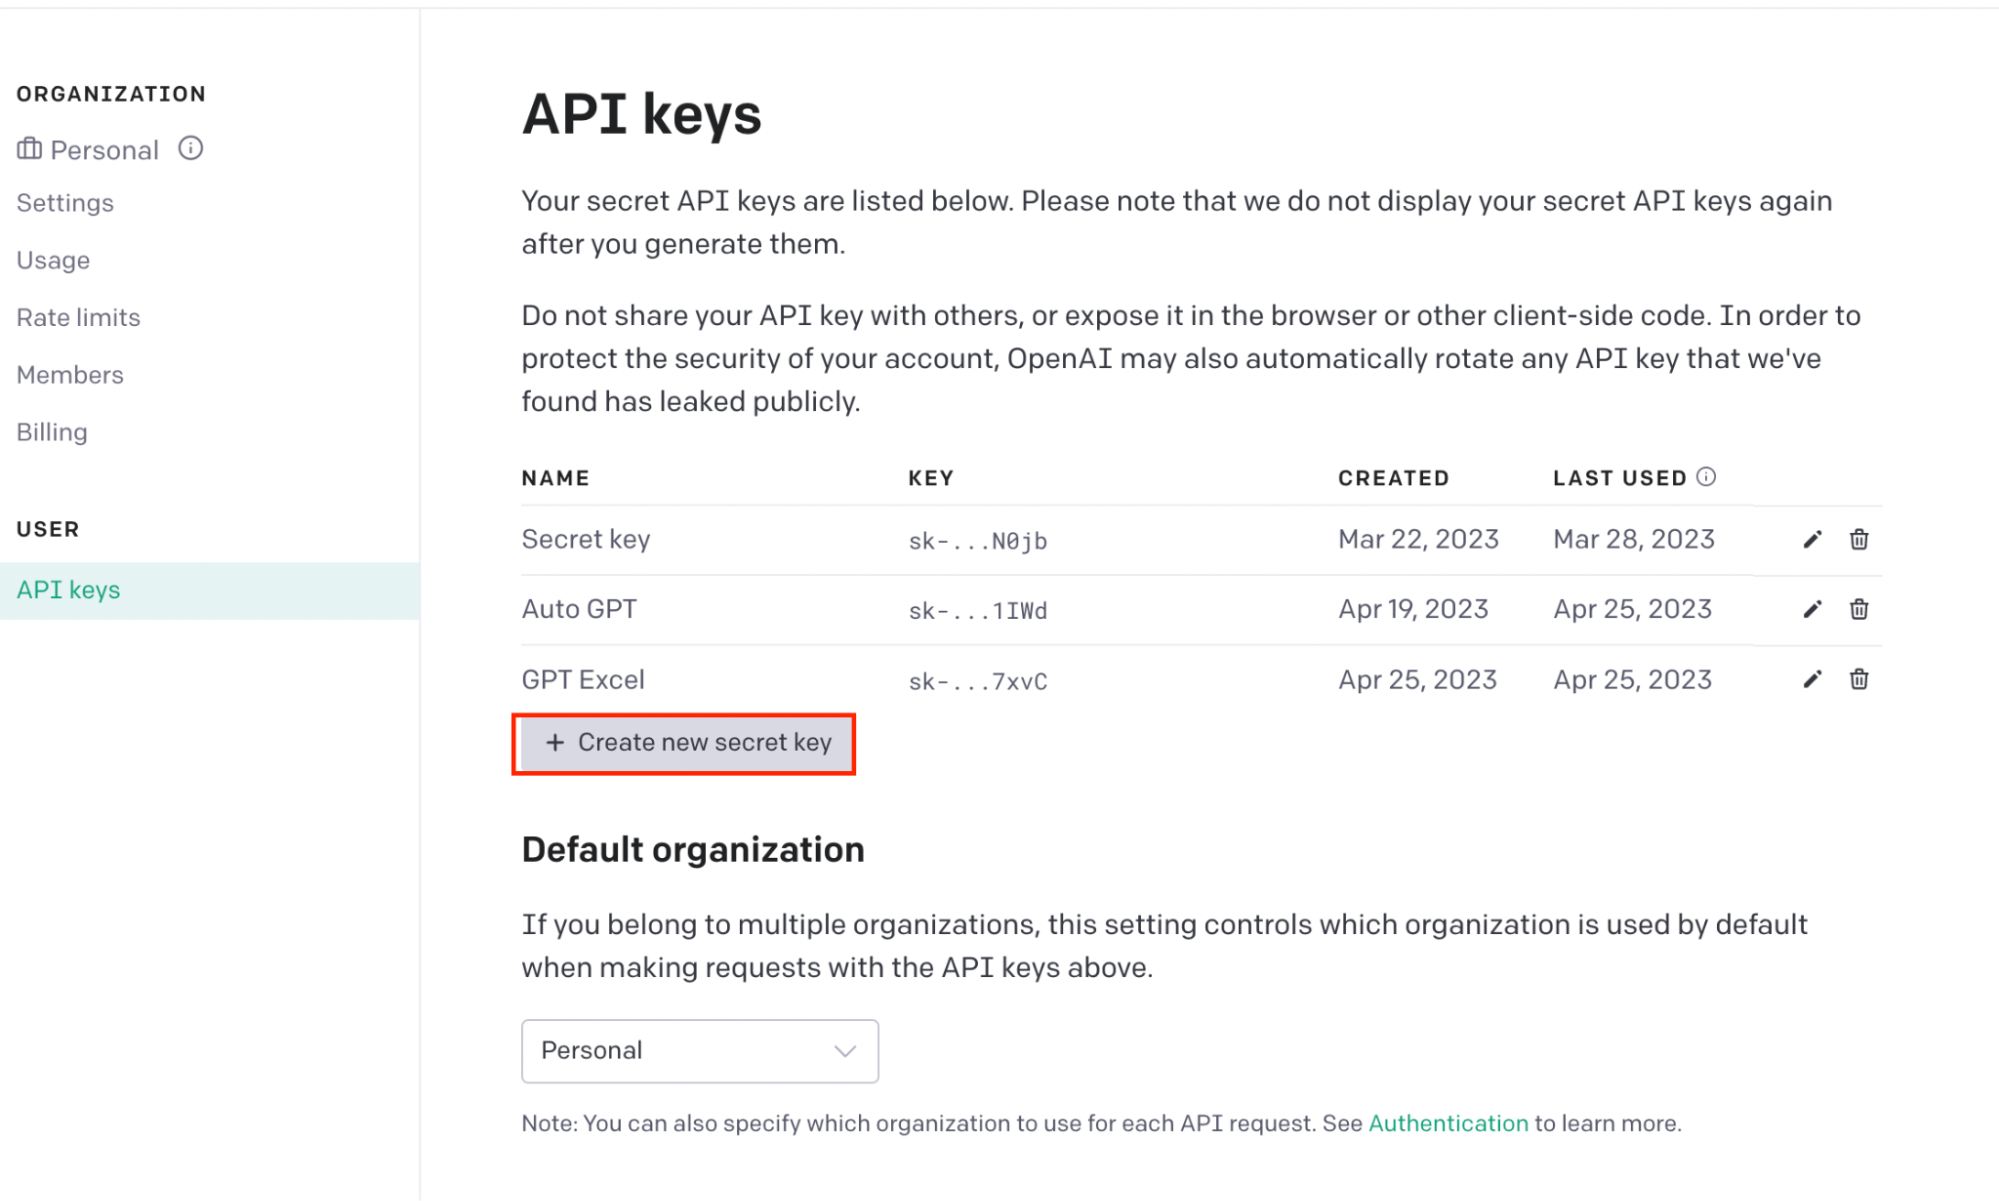Go to the Usage page
The image size is (1999, 1201).
tap(53, 260)
